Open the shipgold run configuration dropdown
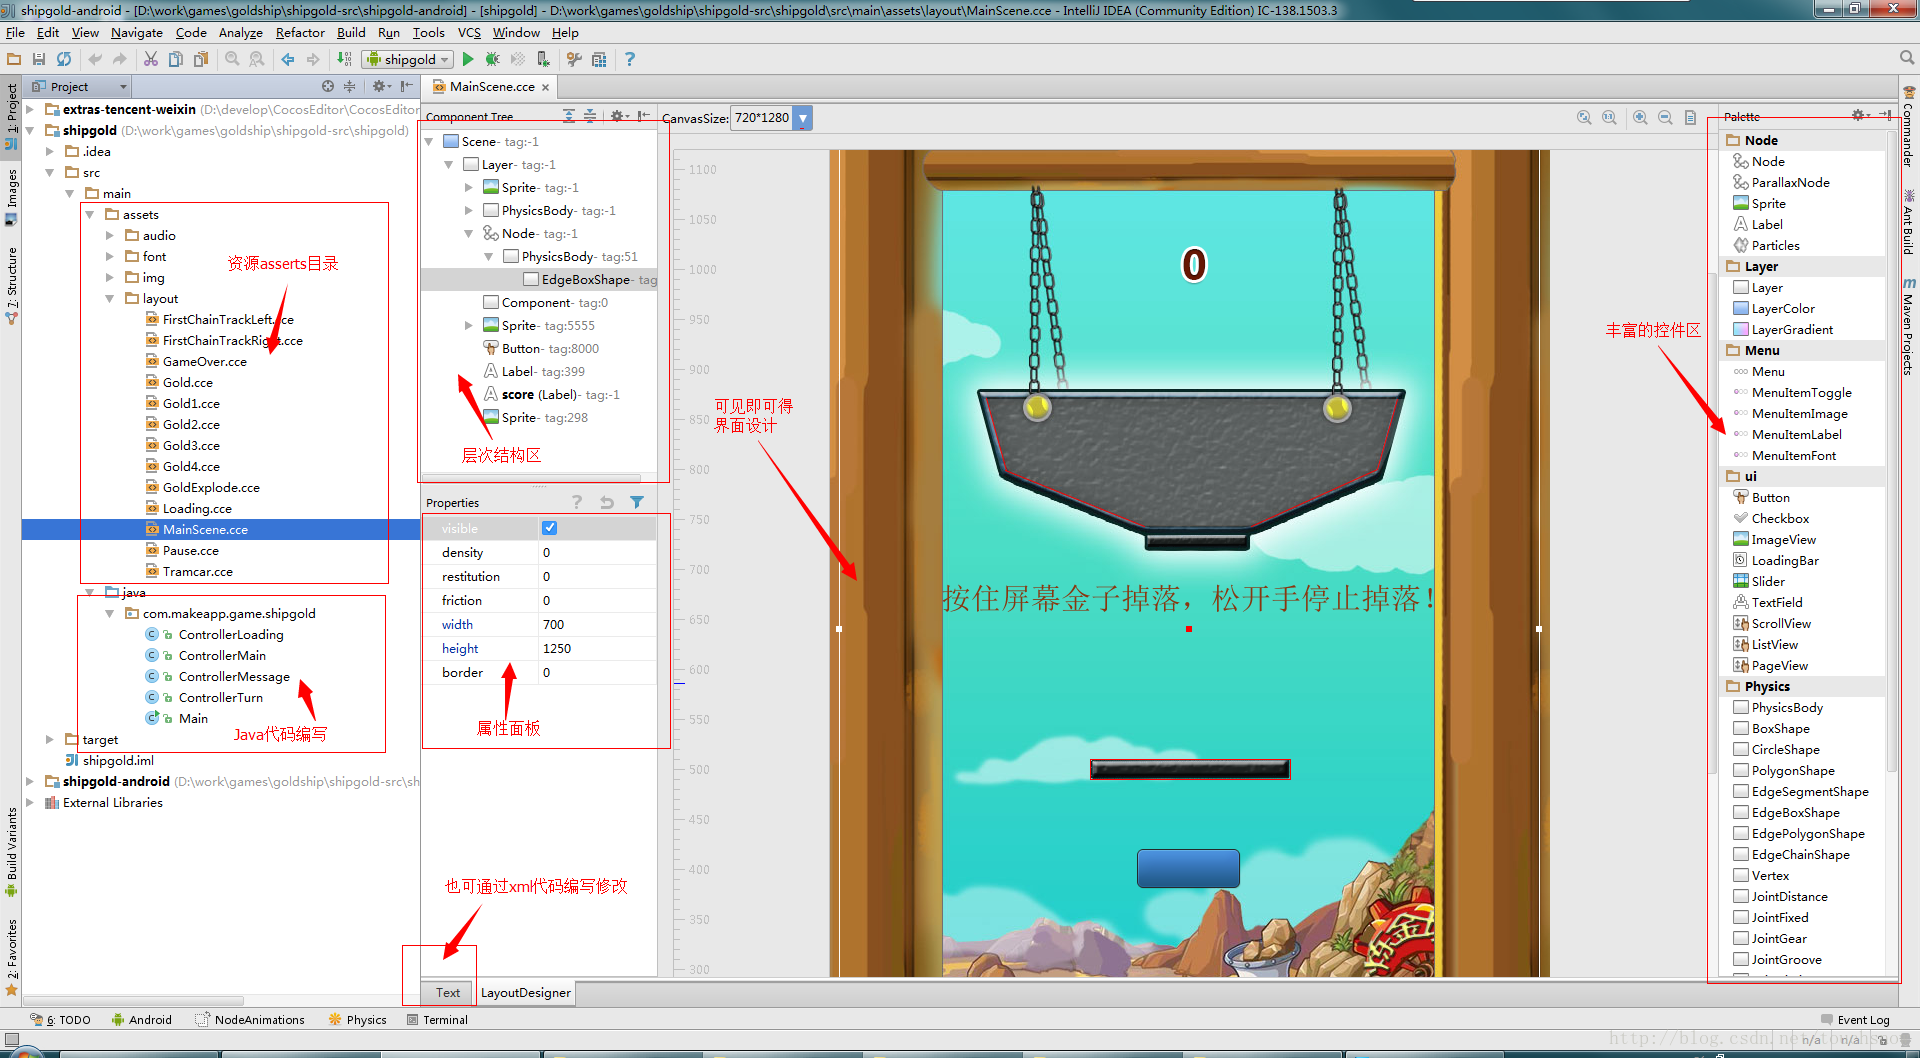1920x1058 pixels. tap(408, 59)
